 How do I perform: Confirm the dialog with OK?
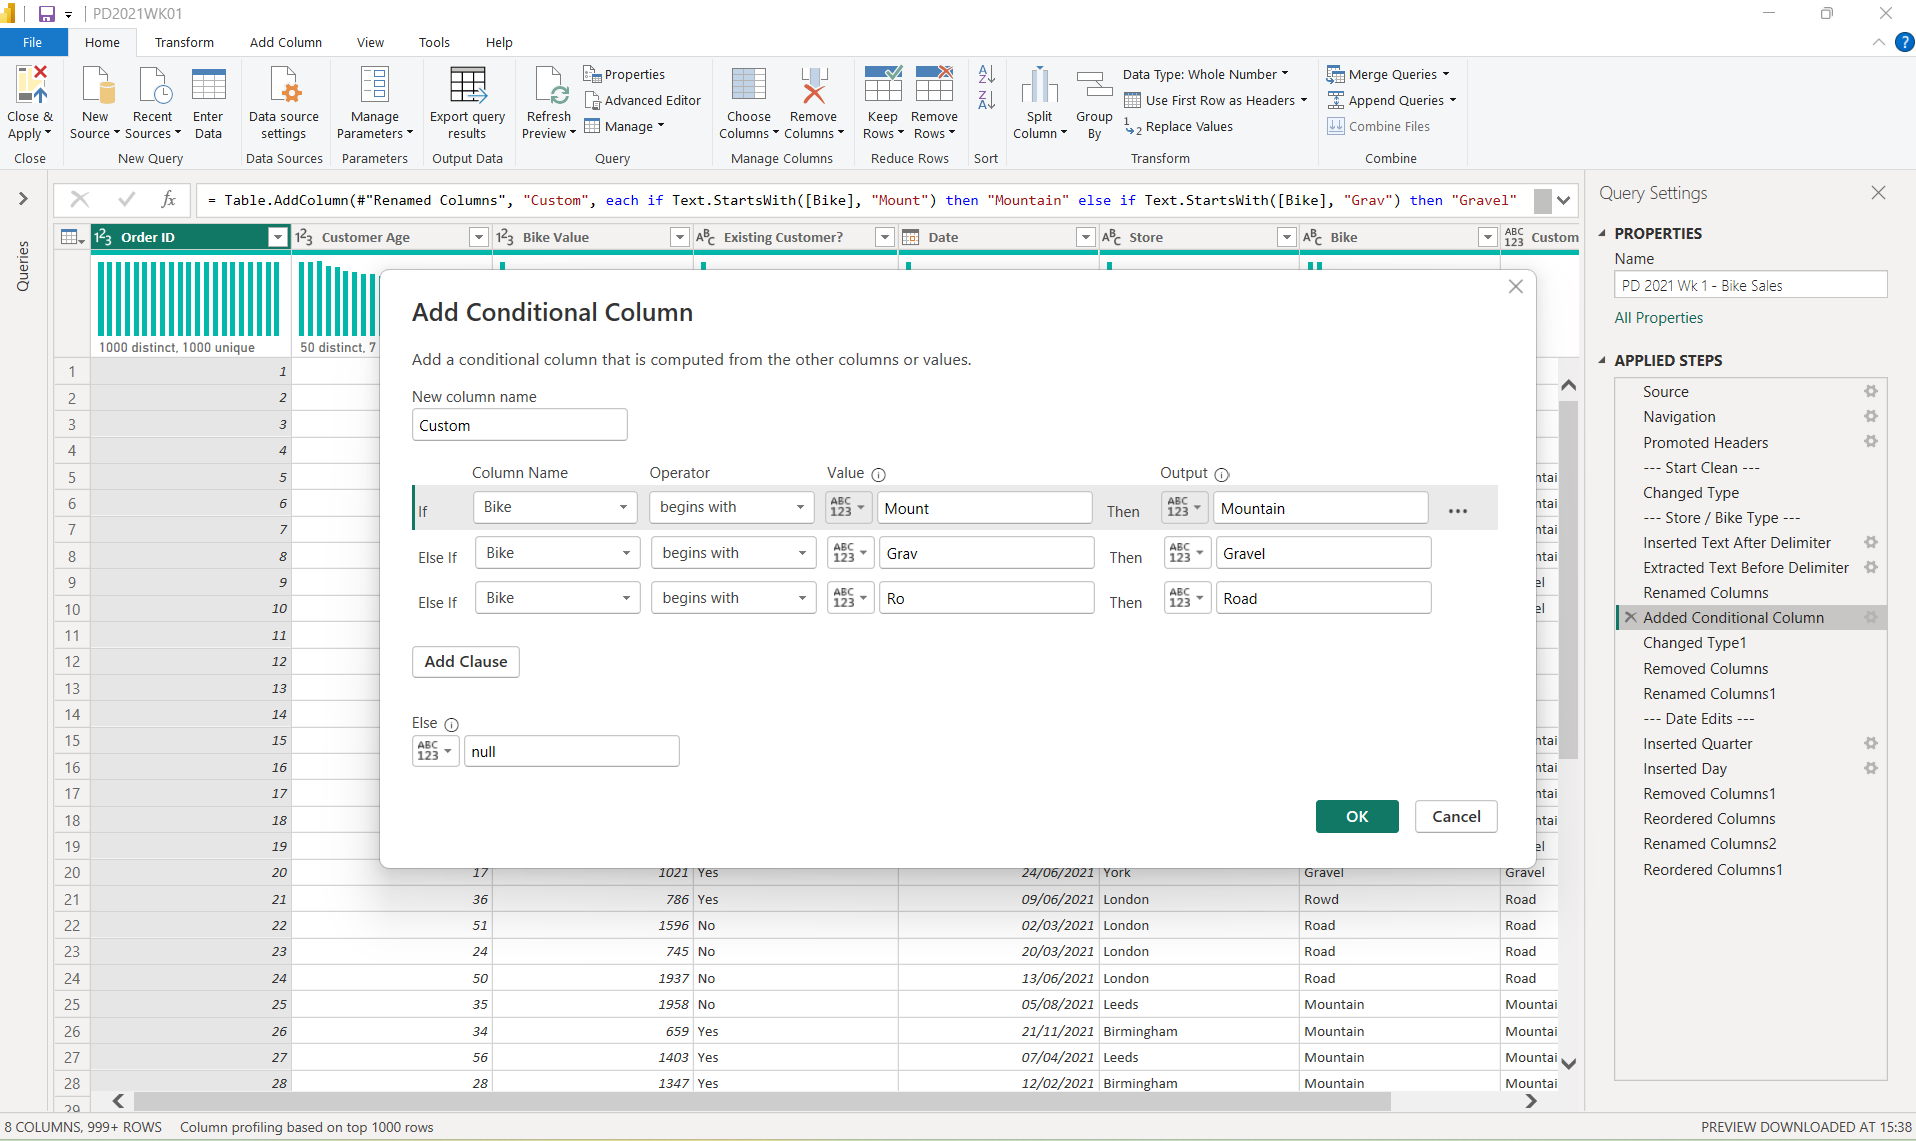click(1356, 816)
